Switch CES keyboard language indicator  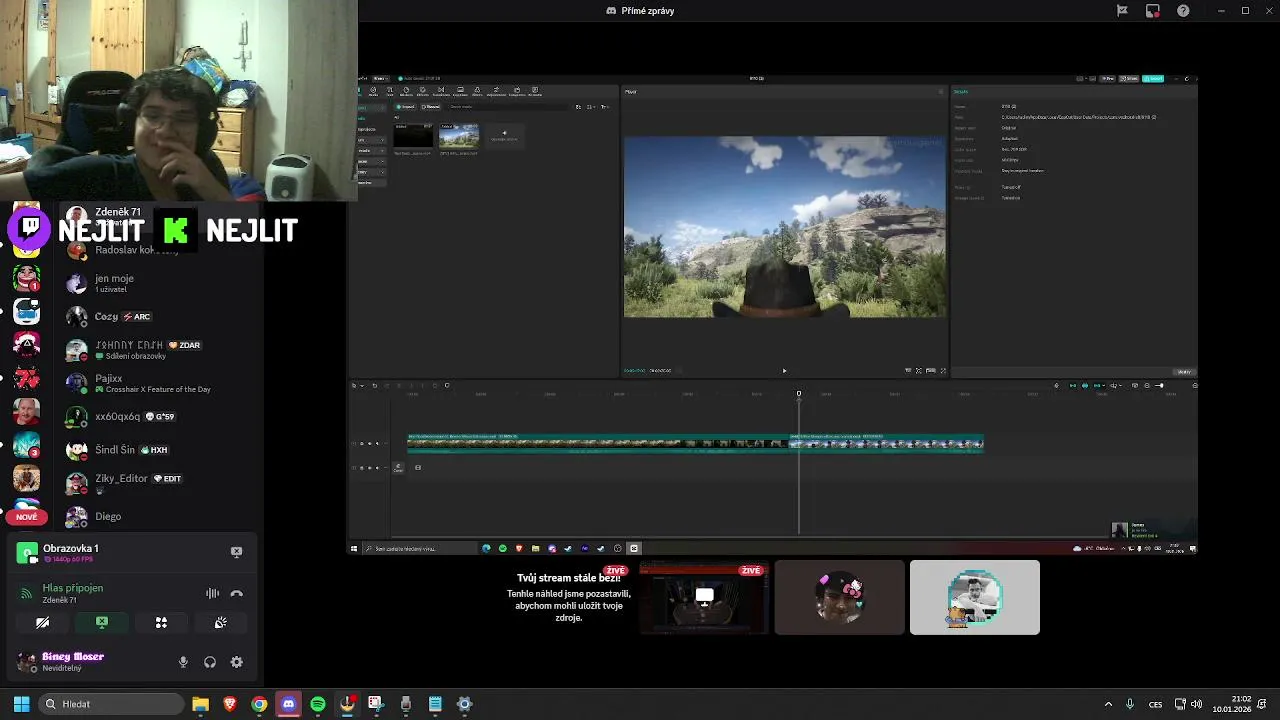[x=1156, y=704]
